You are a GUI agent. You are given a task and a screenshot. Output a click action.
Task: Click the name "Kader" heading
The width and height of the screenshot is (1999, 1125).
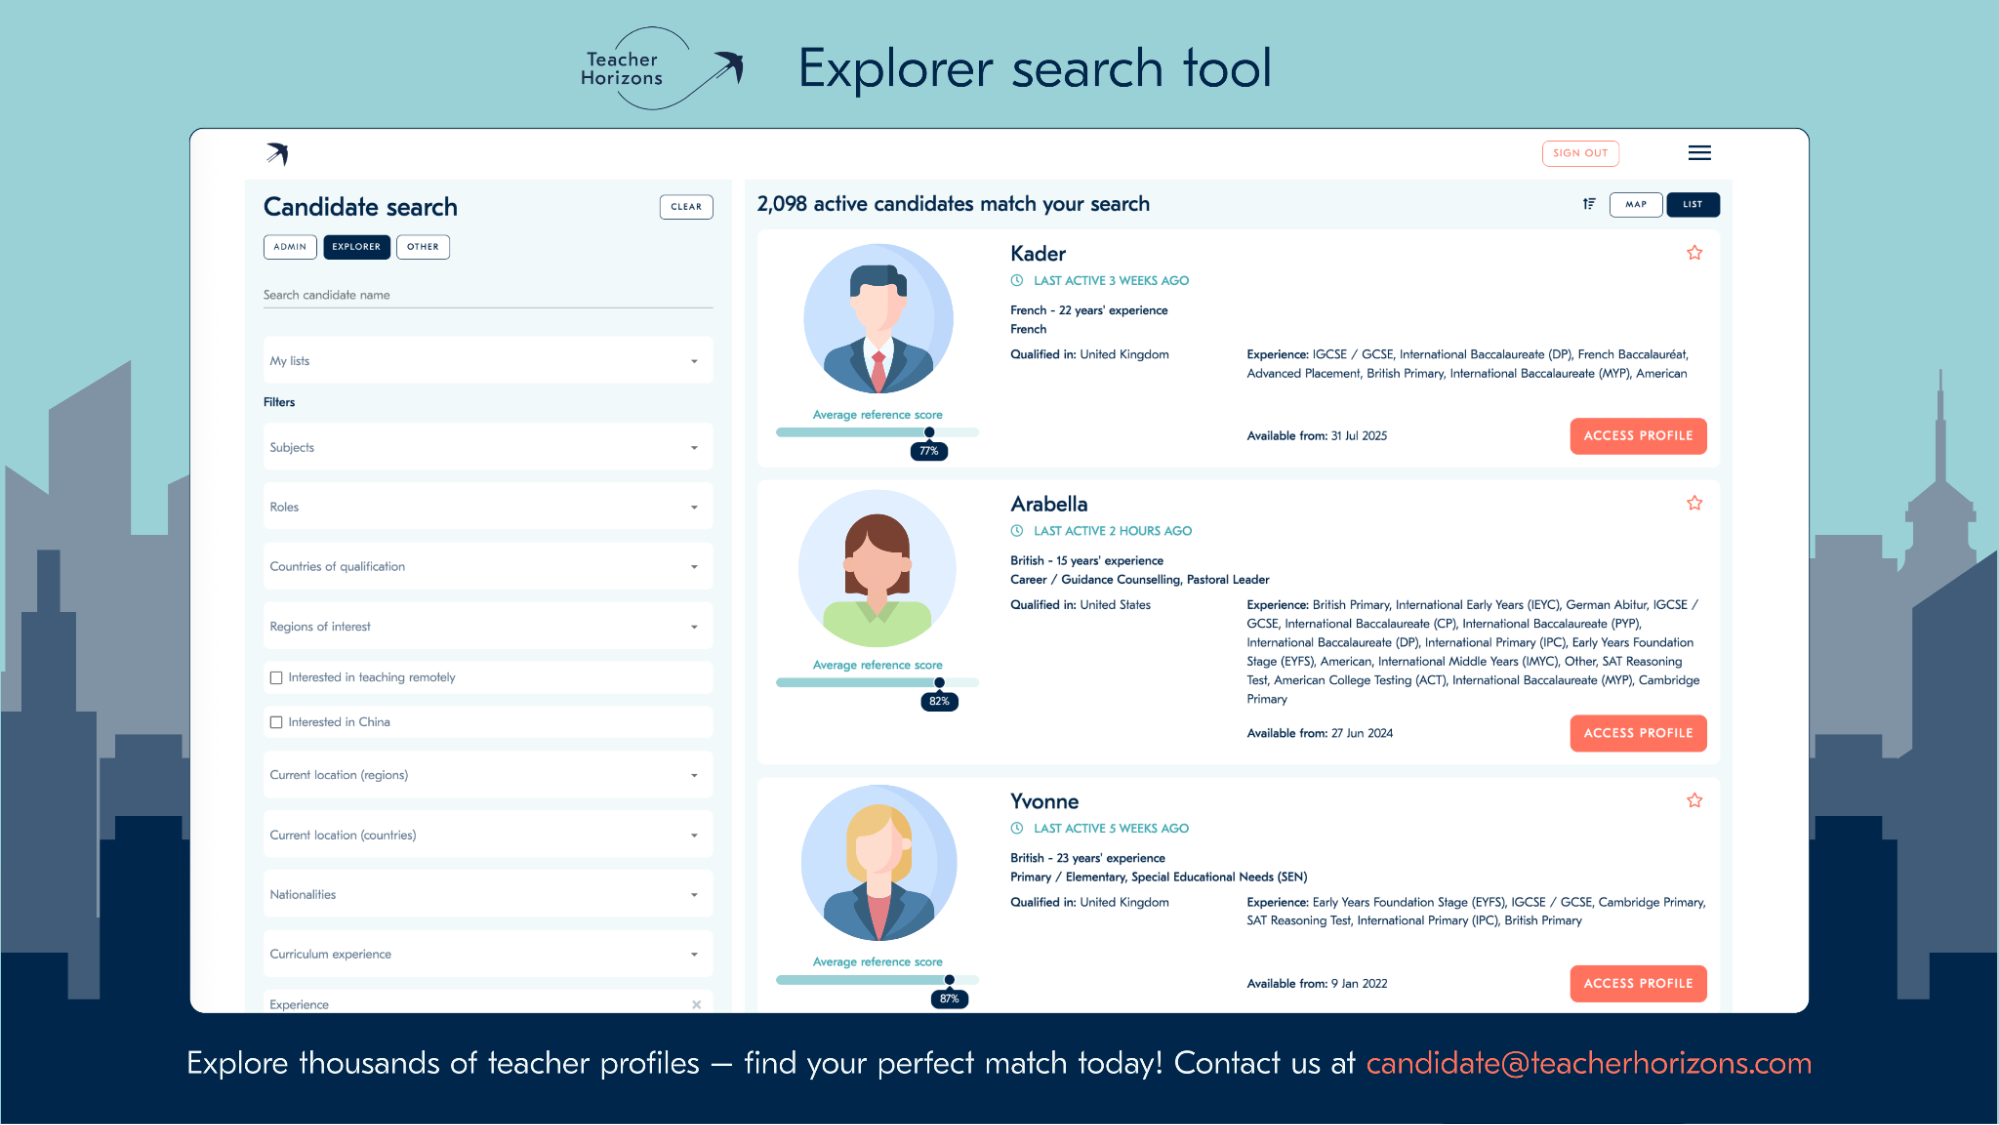(x=1038, y=254)
